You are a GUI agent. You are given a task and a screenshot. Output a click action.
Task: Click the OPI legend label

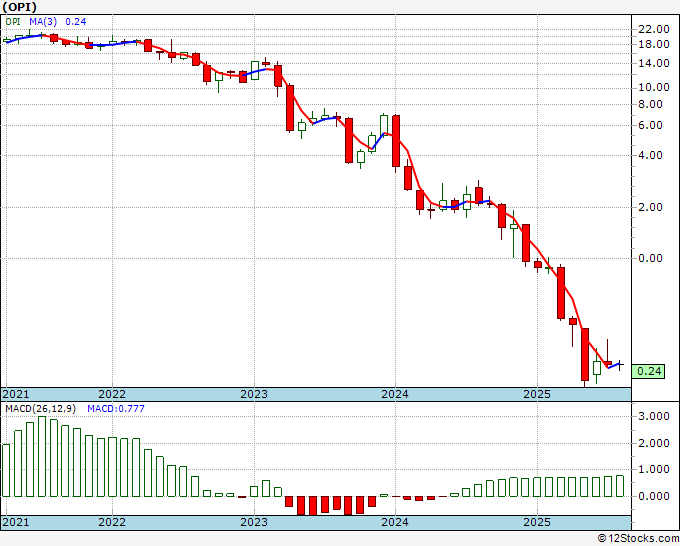13,21
